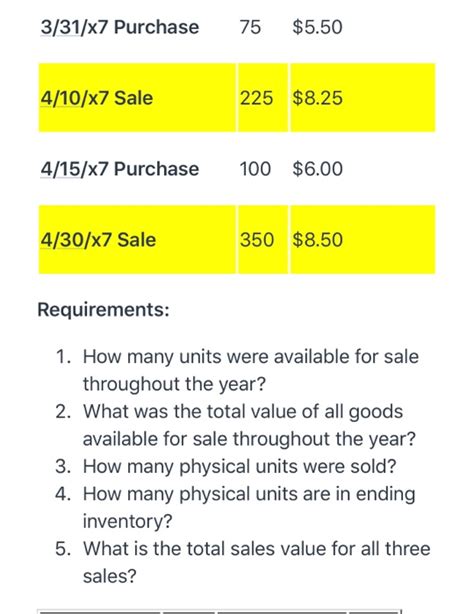
Task: Click requirement 4 about ending inventory
Action: [x=235, y=507]
